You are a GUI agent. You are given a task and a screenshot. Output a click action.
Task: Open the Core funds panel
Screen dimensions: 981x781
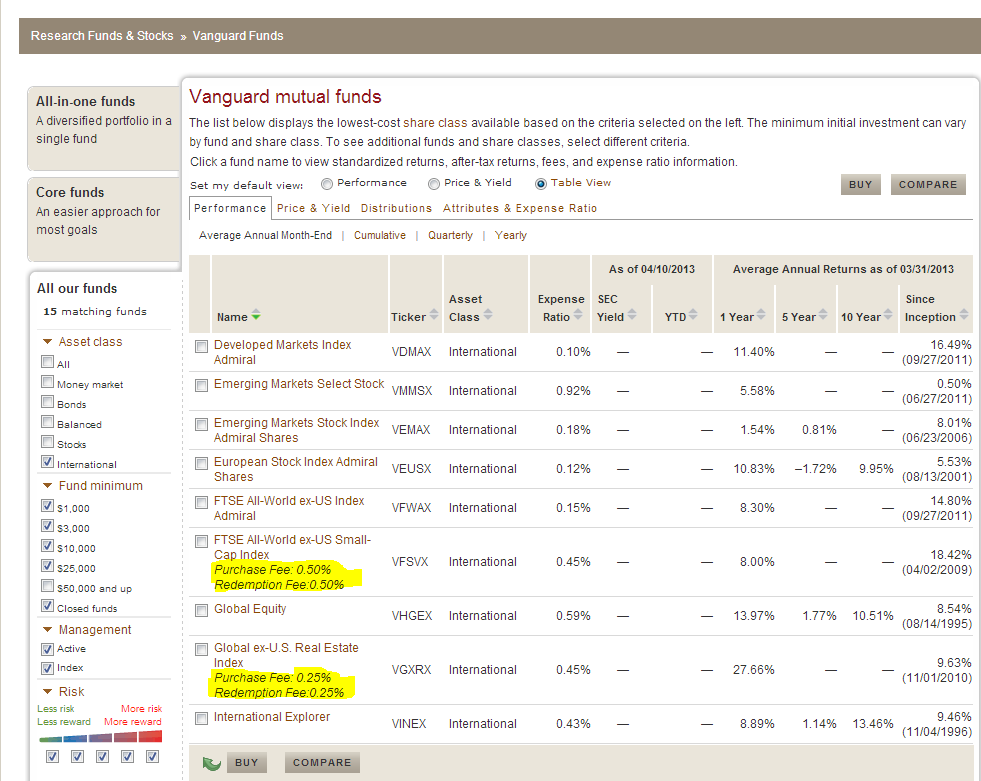click(104, 219)
